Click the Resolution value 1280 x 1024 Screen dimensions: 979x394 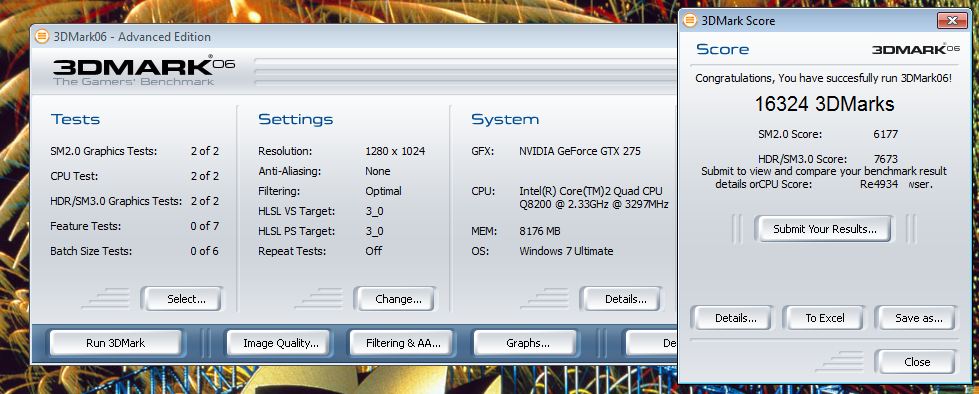tap(395, 151)
